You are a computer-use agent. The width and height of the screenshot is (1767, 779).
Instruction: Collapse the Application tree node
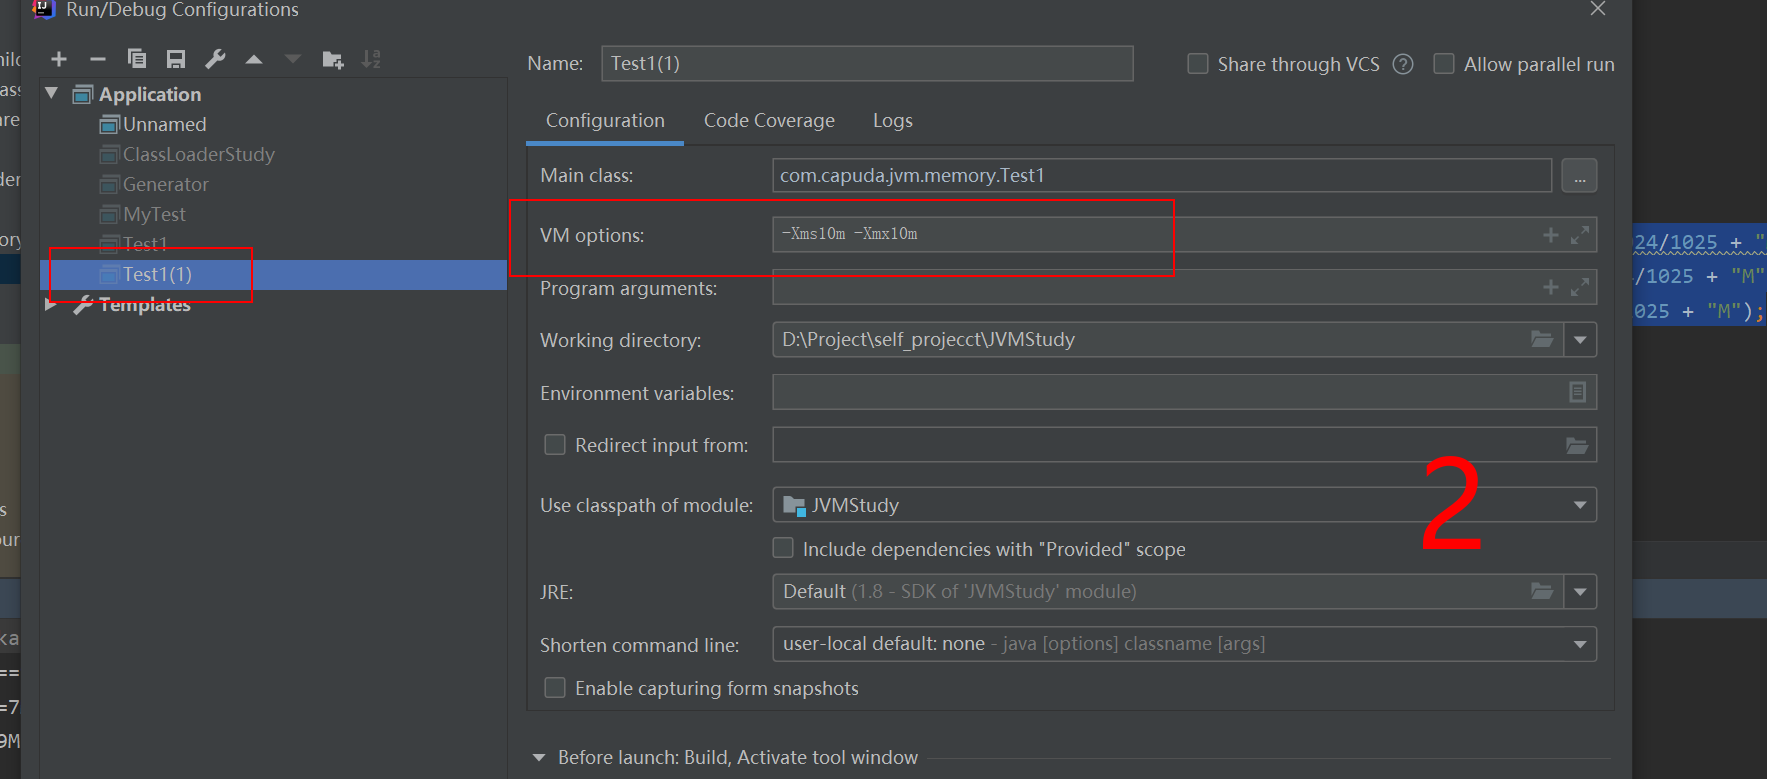[x=52, y=93]
